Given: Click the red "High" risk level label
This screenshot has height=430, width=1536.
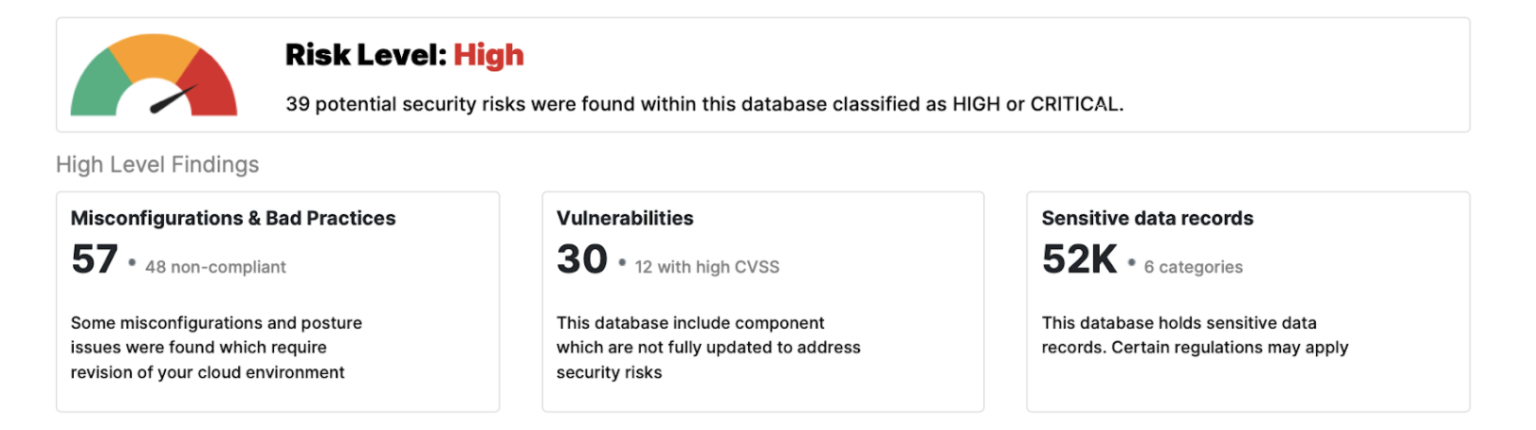Looking at the screenshot, I should [489, 55].
